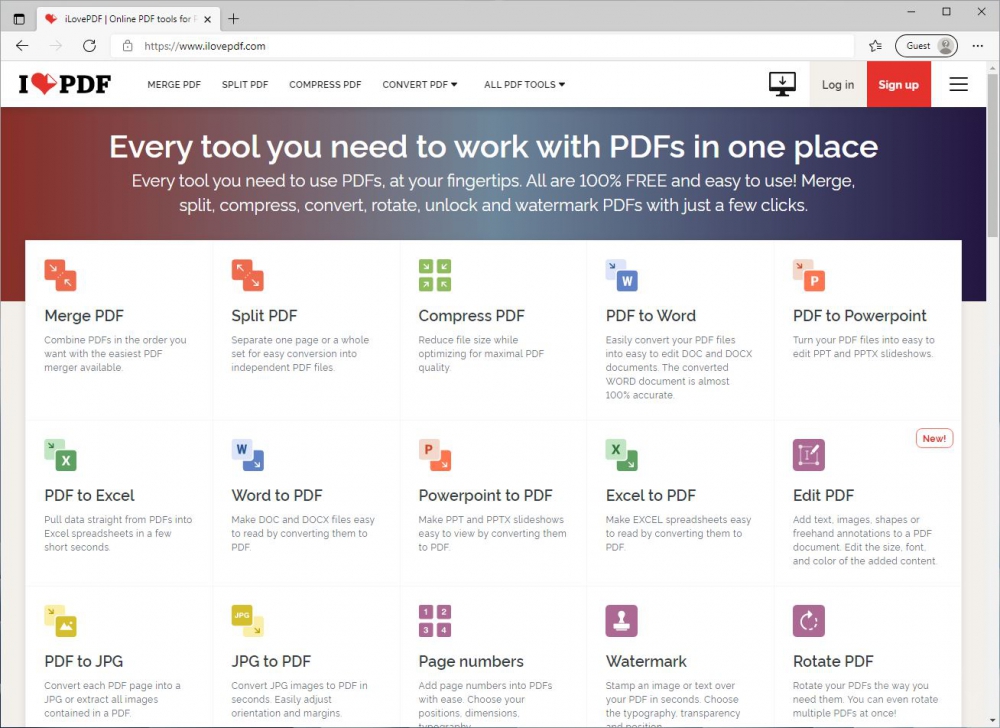Open the Powerpoint to PDF title link

click(485, 495)
